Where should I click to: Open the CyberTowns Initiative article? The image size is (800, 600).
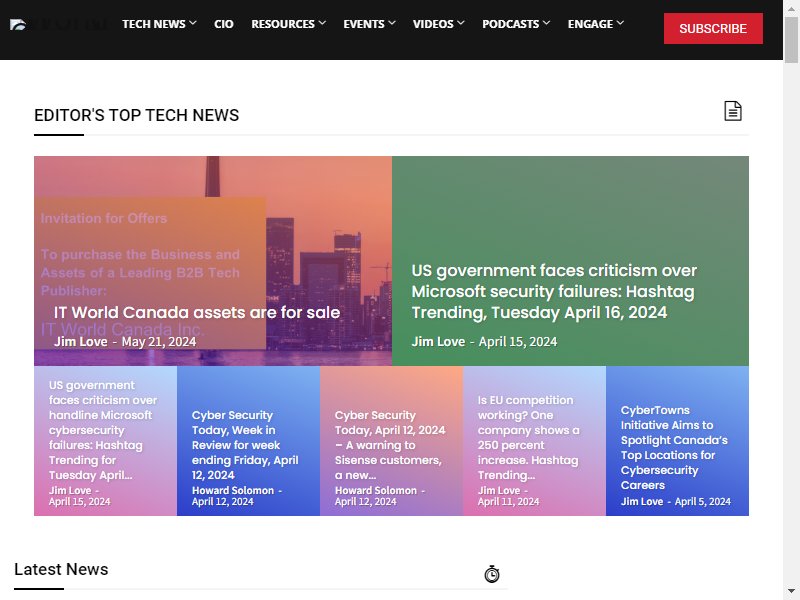click(x=674, y=447)
